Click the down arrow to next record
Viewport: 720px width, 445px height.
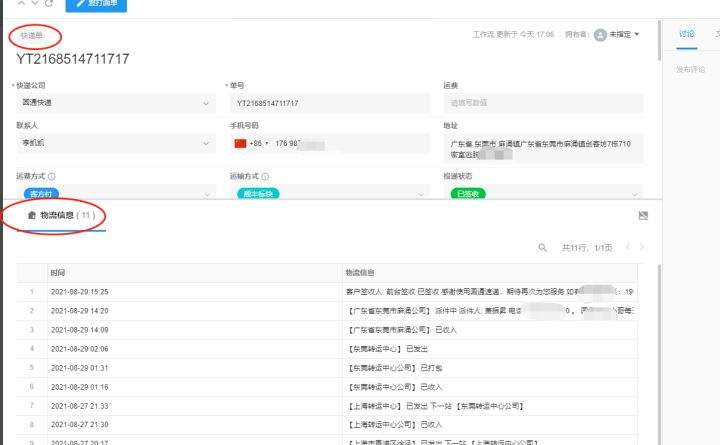coord(35,4)
